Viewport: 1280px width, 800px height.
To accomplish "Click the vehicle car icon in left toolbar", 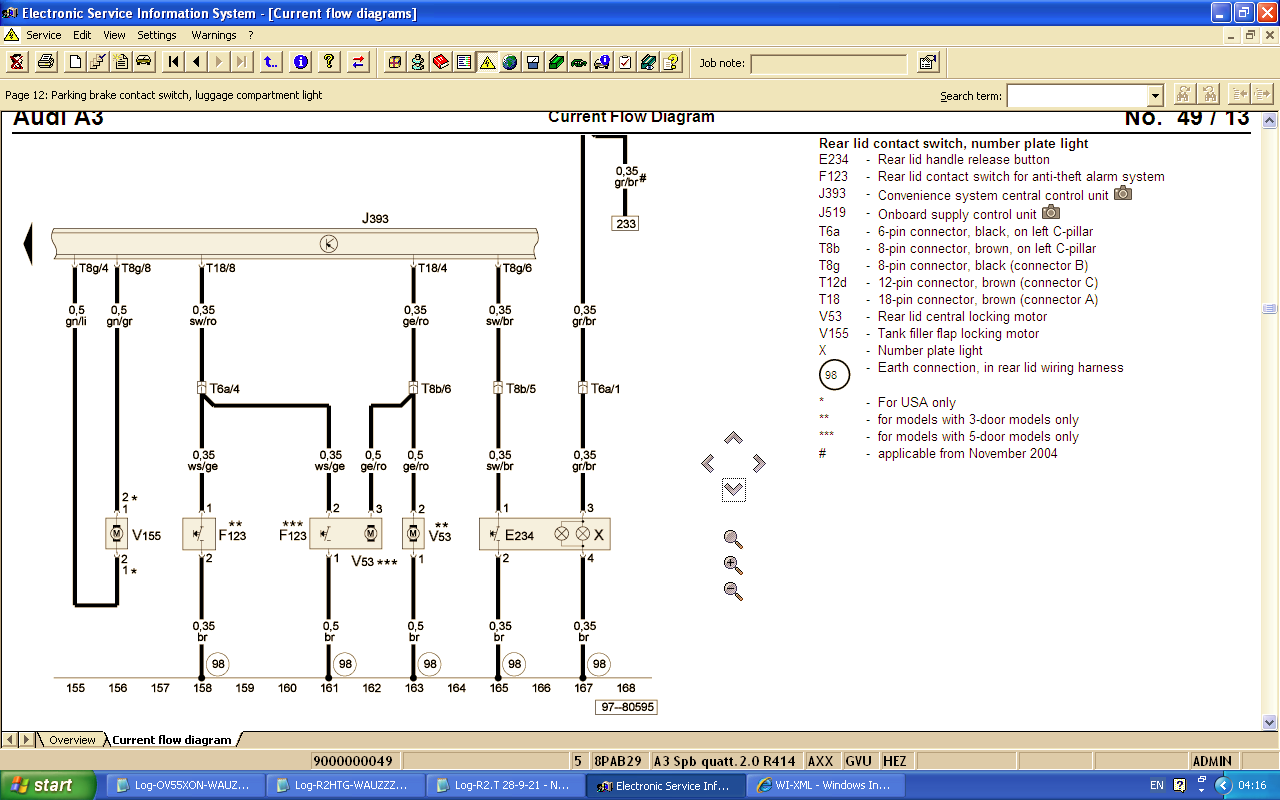I will tap(144, 62).
